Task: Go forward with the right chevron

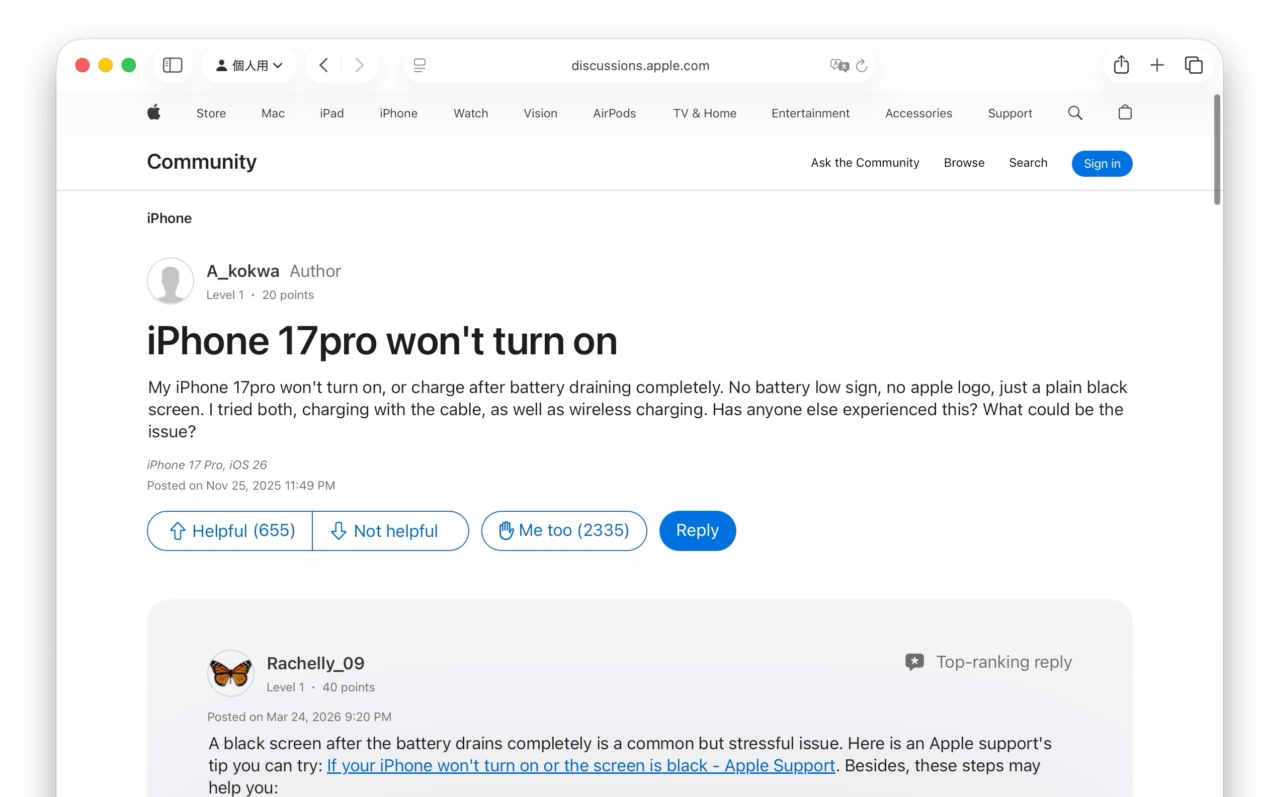Action: coord(359,65)
